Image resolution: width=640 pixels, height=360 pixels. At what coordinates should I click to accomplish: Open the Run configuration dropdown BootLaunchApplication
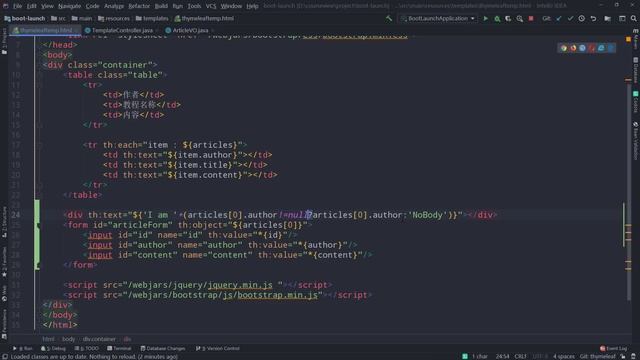[x=438, y=18]
